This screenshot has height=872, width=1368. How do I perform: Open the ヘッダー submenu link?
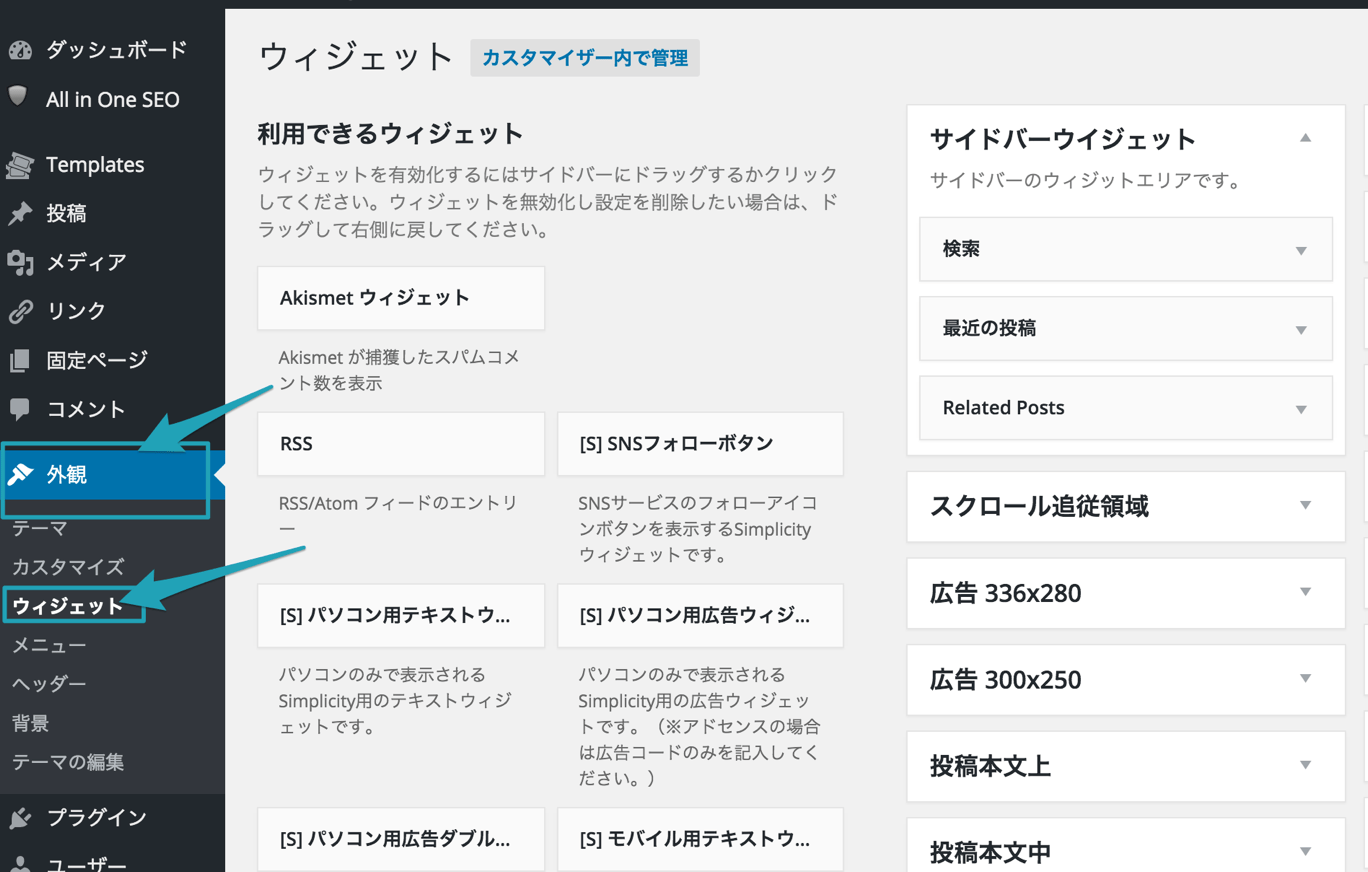pyautogui.click(x=49, y=684)
